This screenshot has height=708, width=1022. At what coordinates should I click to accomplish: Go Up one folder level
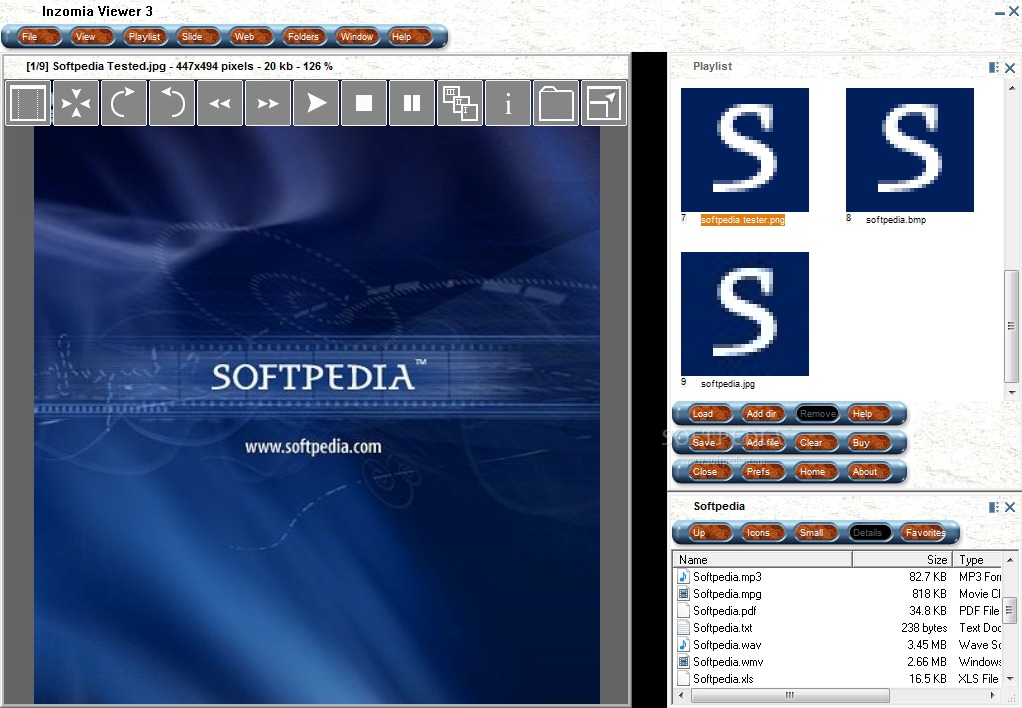pos(709,532)
